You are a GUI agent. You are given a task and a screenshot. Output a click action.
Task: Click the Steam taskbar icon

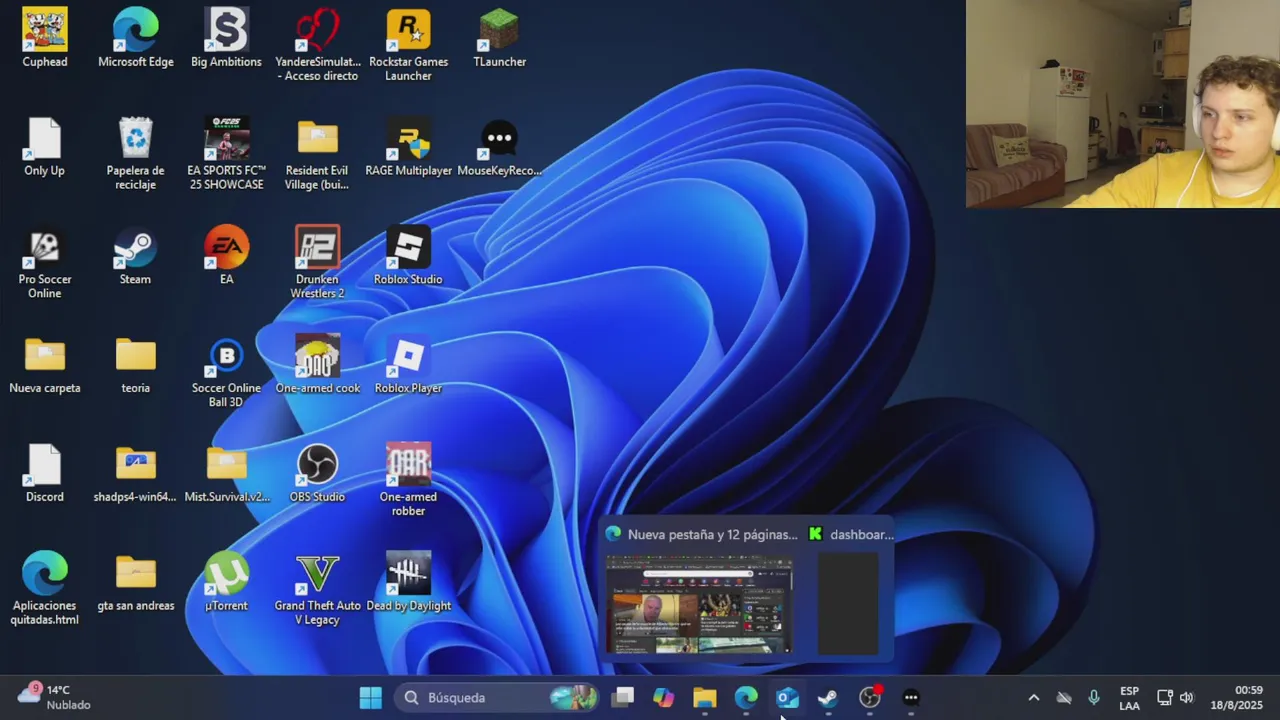(x=828, y=698)
